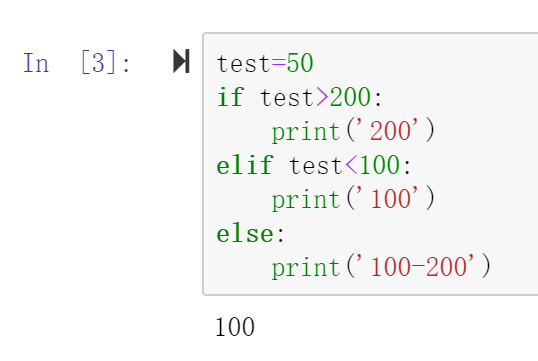Click the greater-than operator before 200

pyautogui.click(x=322, y=97)
